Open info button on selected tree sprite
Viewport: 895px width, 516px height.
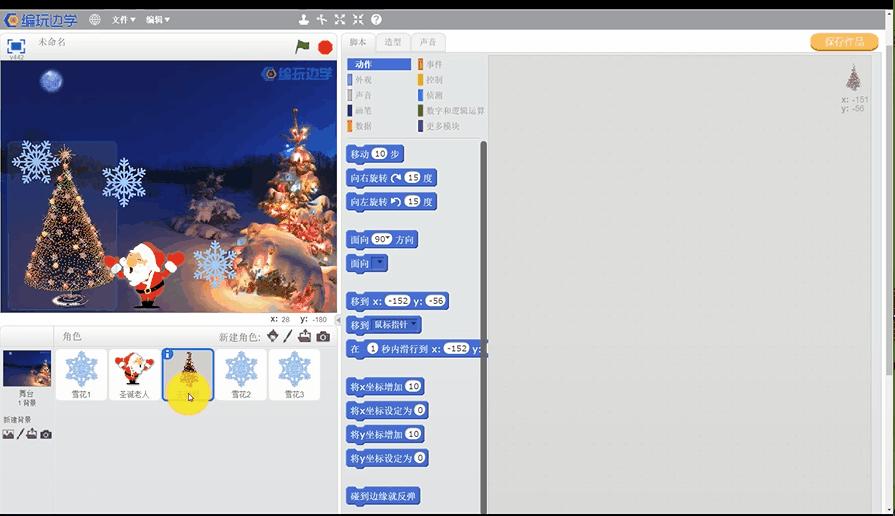coord(168,354)
